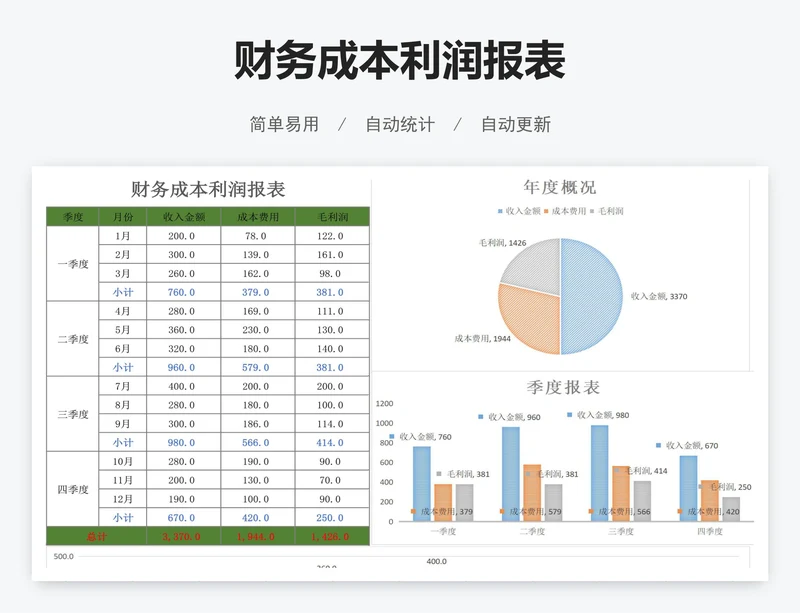The height and width of the screenshot is (613, 800).
Task: Select the merged 三季度 cell in table
Action: (x=72, y=414)
